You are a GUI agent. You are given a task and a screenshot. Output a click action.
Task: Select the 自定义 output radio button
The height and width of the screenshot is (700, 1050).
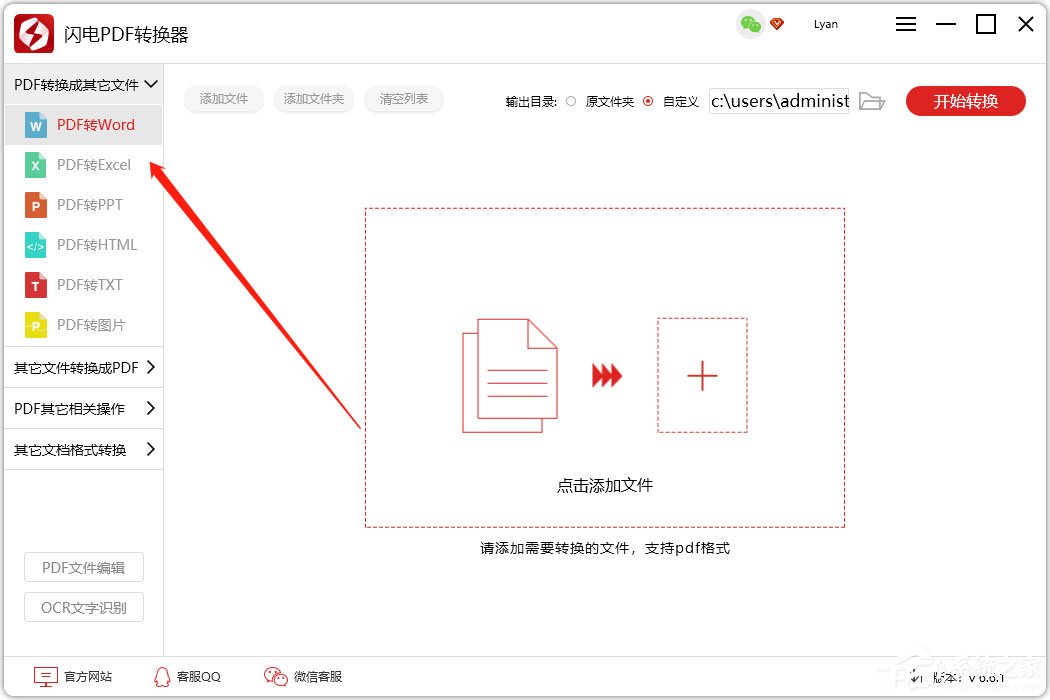coord(648,101)
